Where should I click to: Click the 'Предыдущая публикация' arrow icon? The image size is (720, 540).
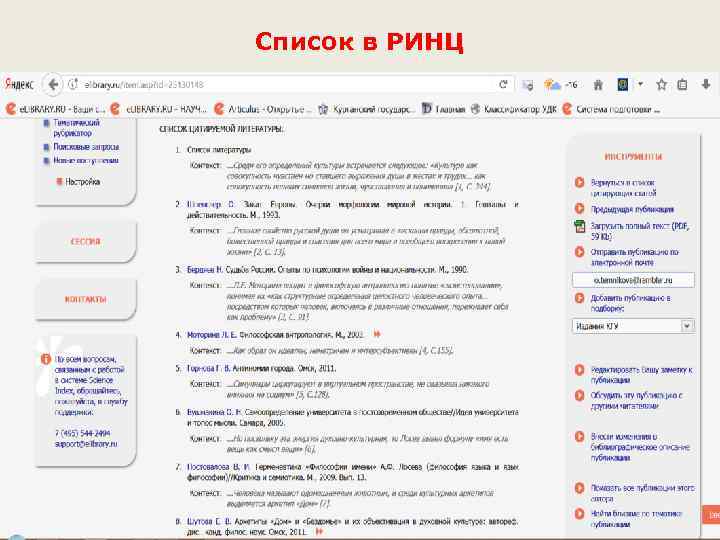pyautogui.click(x=579, y=209)
